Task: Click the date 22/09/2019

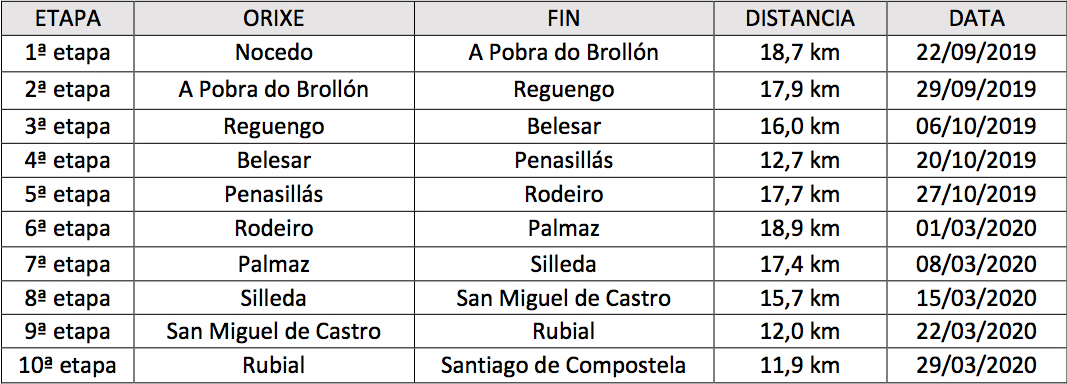Action: [976, 53]
